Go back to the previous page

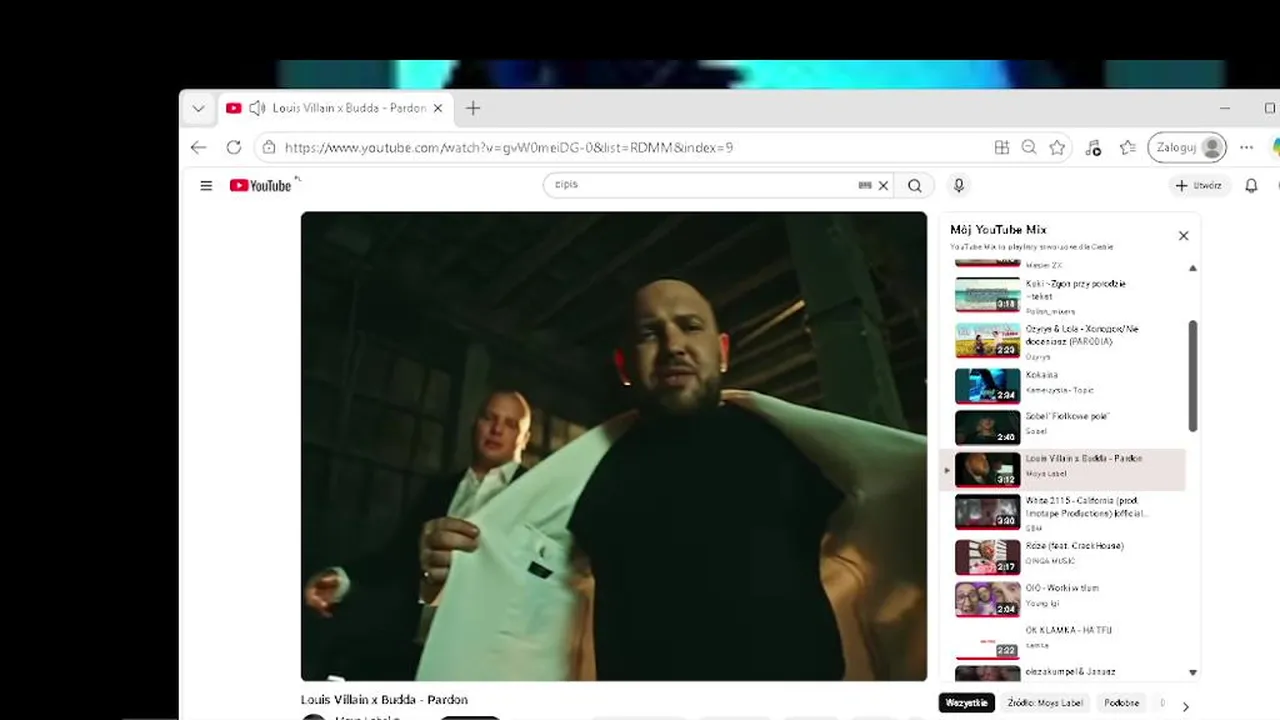click(198, 147)
